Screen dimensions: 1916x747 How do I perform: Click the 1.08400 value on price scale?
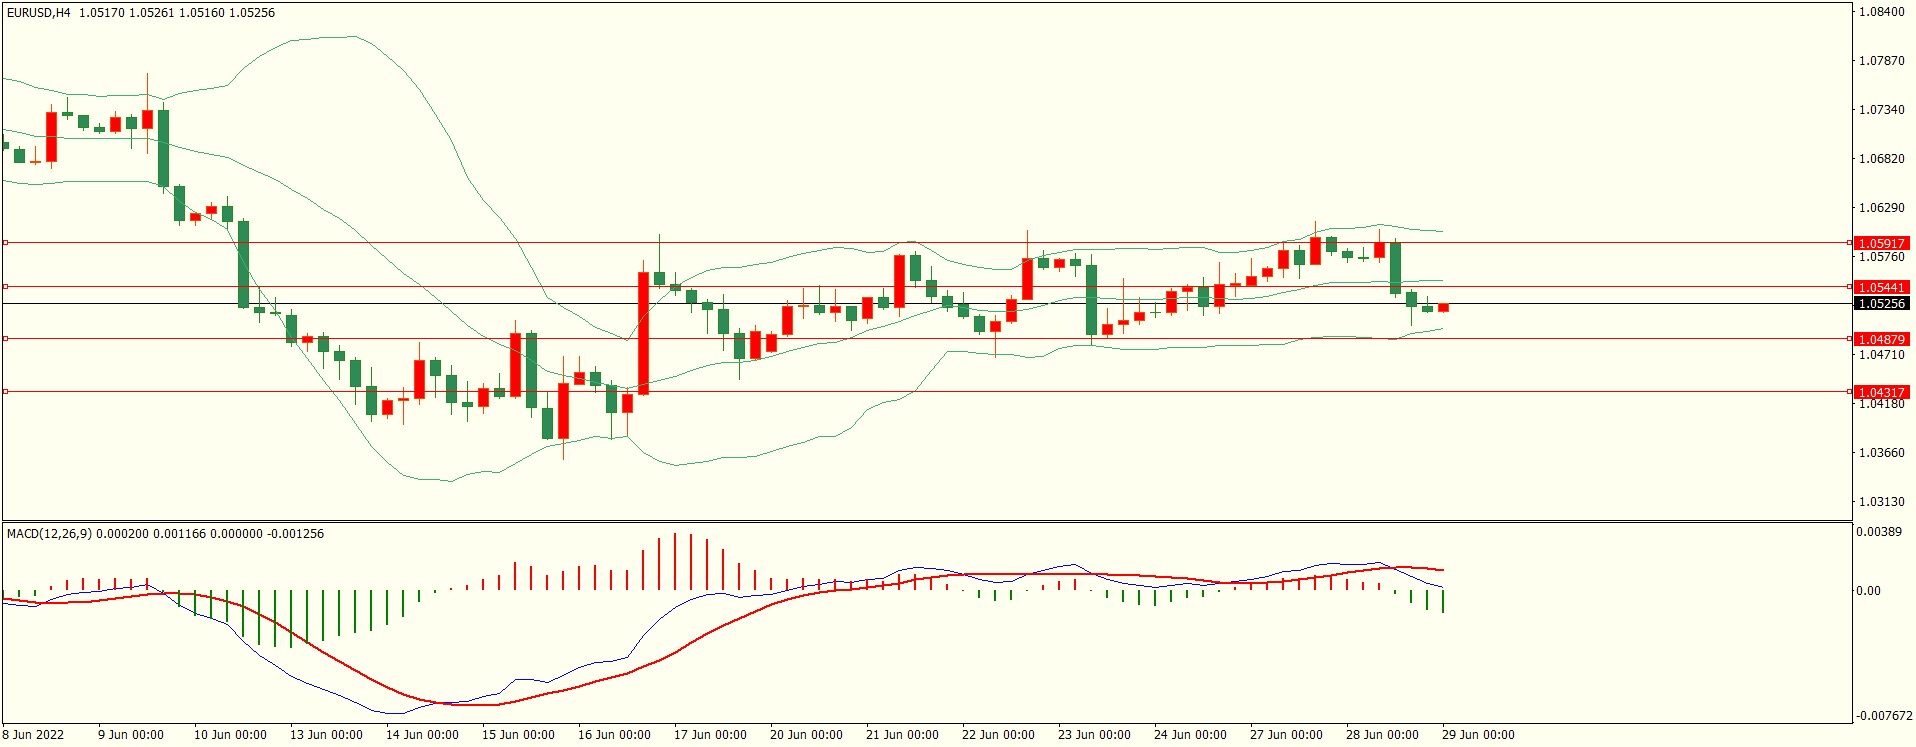point(1881,12)
